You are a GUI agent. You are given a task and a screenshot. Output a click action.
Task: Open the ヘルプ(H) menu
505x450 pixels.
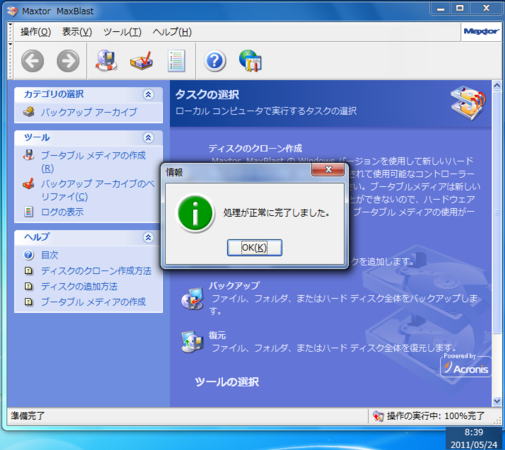coord(172,32)
